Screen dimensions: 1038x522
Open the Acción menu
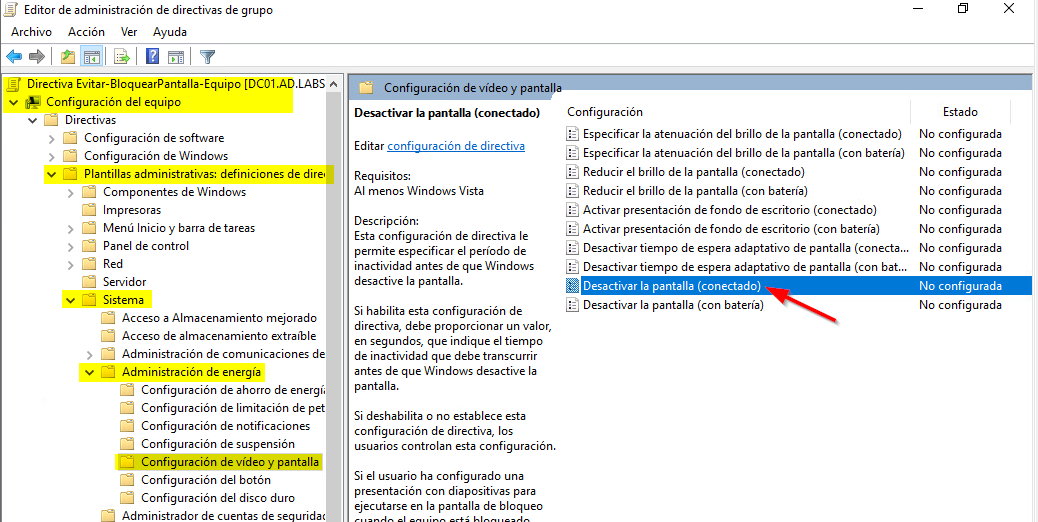coord(86,32)
